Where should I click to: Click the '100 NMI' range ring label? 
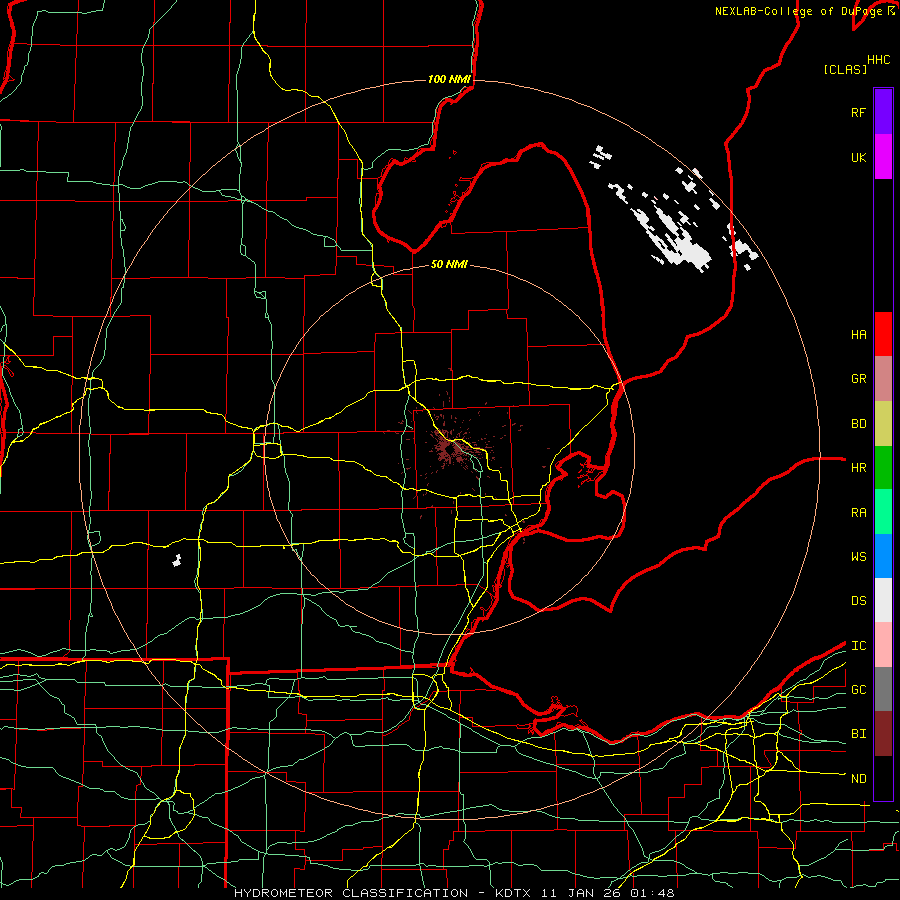[449, 79]
